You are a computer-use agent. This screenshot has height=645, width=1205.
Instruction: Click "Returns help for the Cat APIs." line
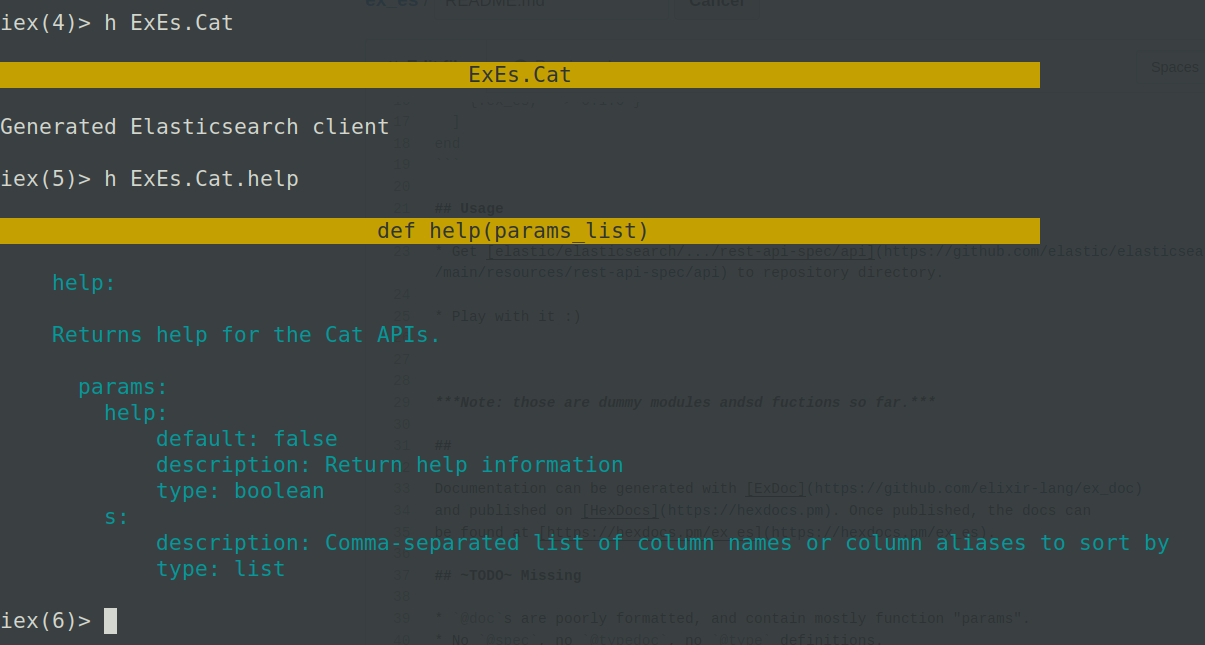[x=246, y=335]
